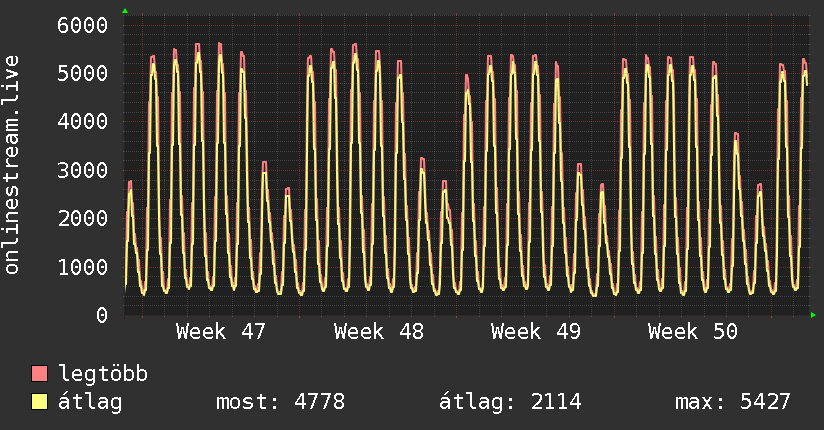
Task: Click the 5000 y-axis label
Action: coord(82,73)
